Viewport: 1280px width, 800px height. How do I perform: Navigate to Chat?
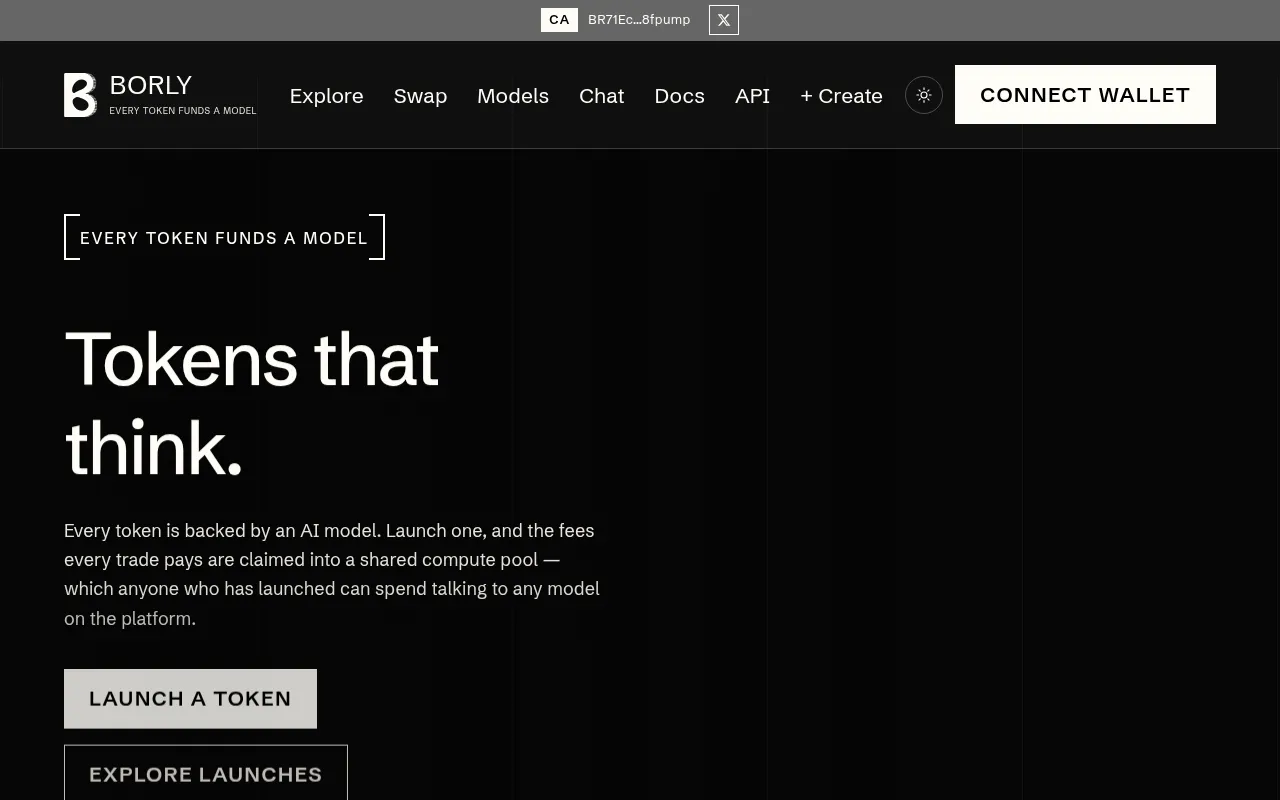pos(602,96)
